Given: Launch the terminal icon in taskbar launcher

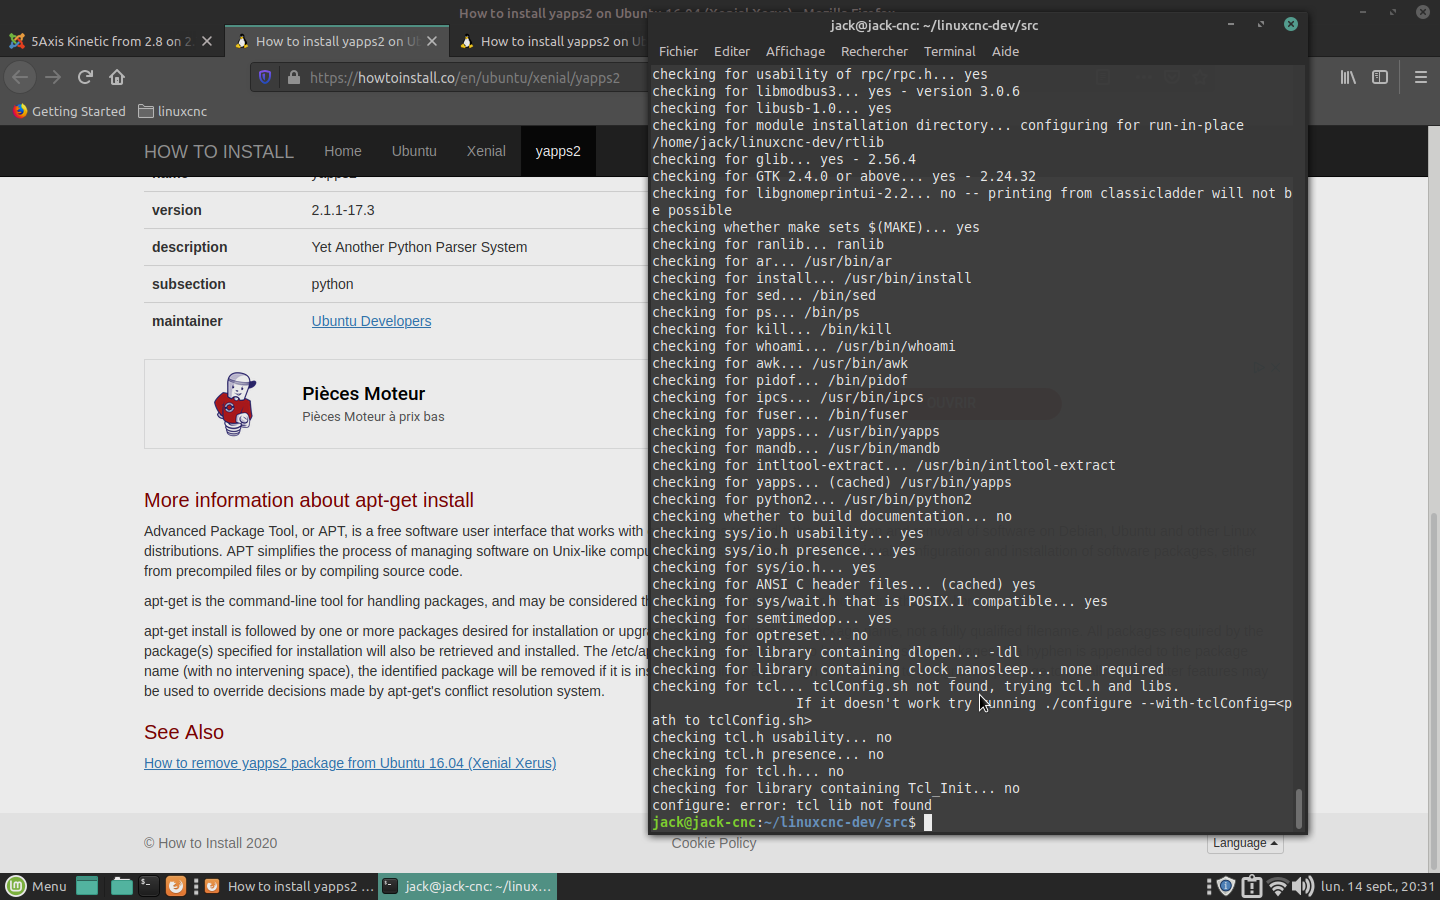Looking at the screenshot, I should 148,886.
